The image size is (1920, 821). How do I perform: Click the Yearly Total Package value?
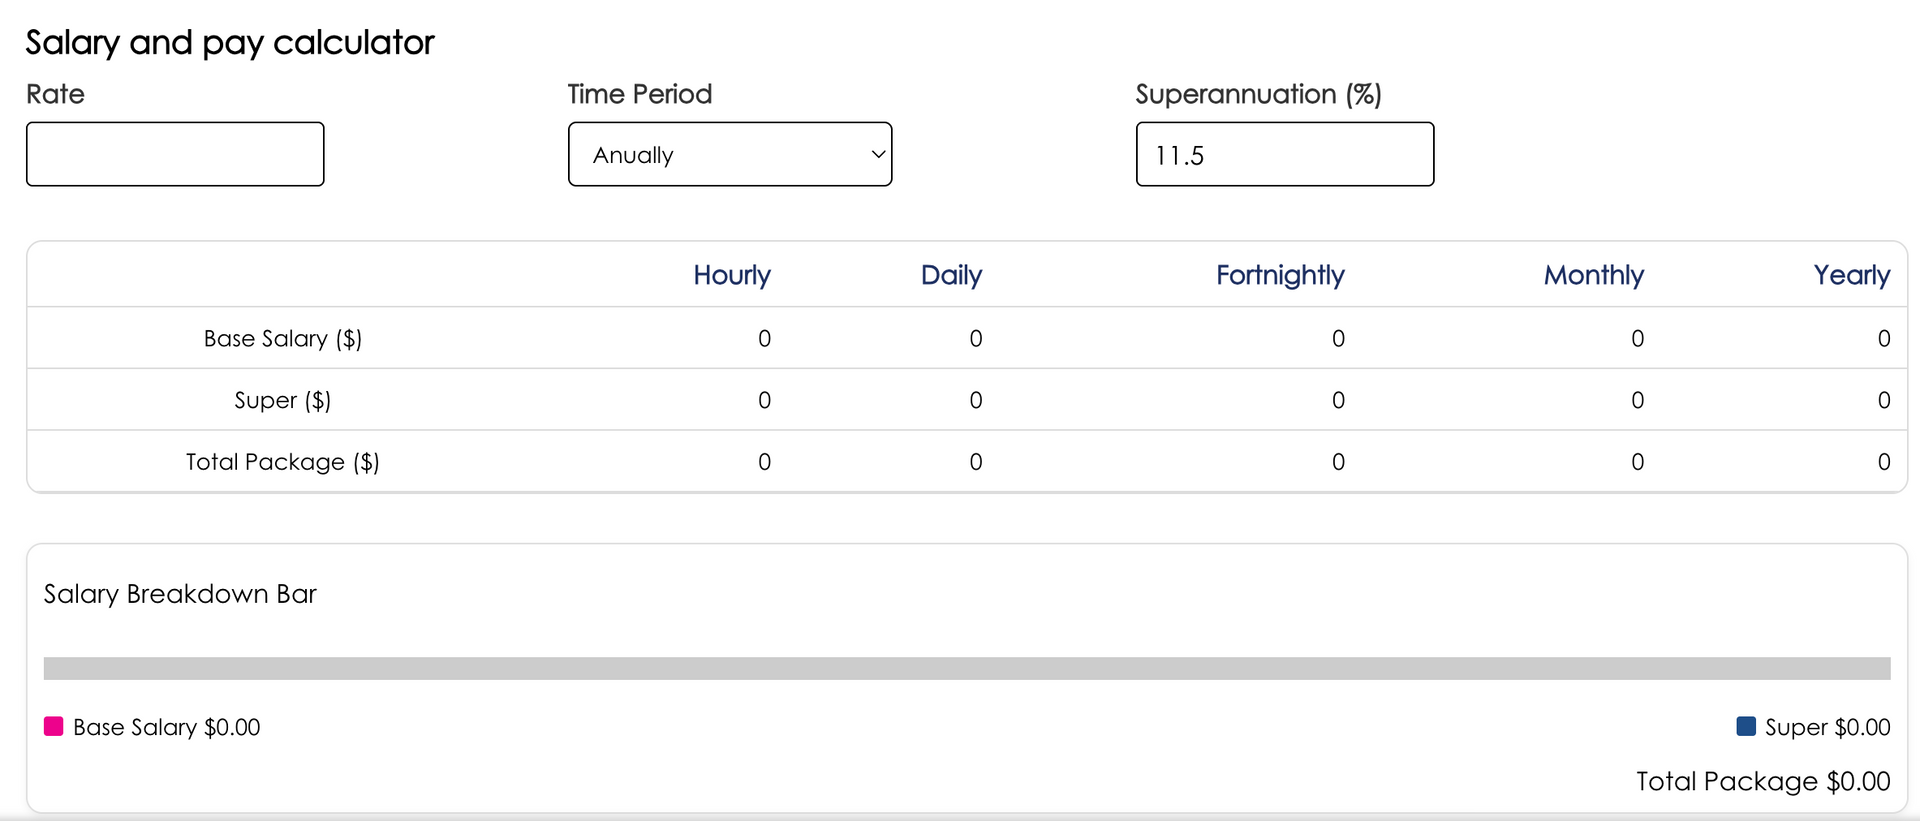(x=1883, y=462)
